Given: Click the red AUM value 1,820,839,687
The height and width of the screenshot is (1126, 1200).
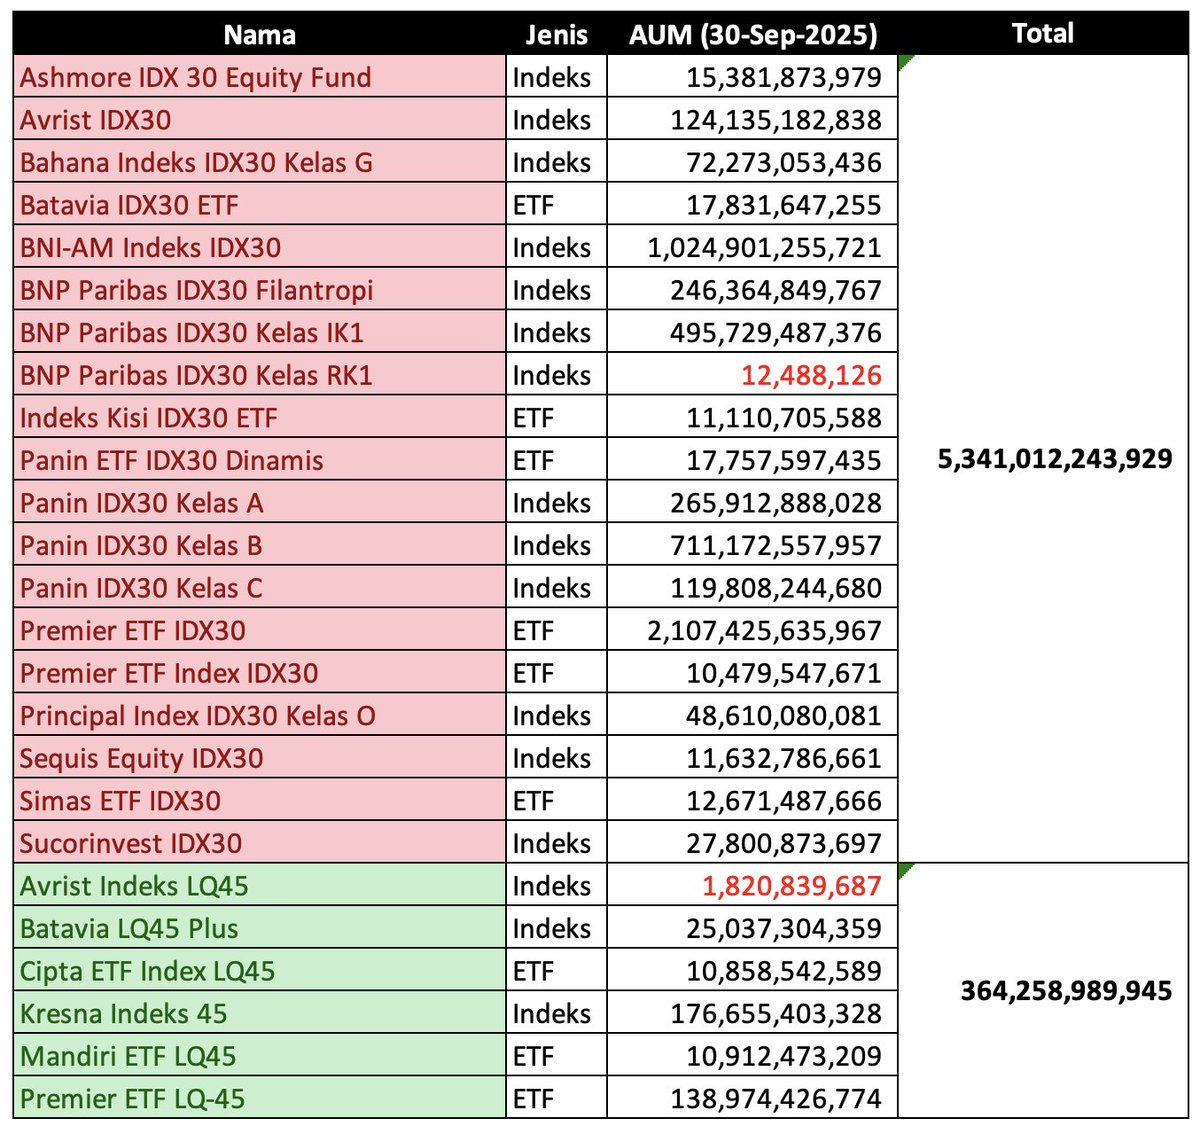Looking at the screenshot, I should [x=792, y=886].
